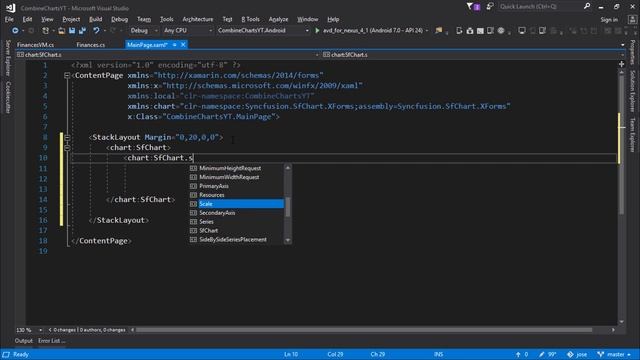Image resolution: width=640 pixels, height=360 pixels.
Task: Click the pencil pending changes indicator
Action: (x=547, y=354)
